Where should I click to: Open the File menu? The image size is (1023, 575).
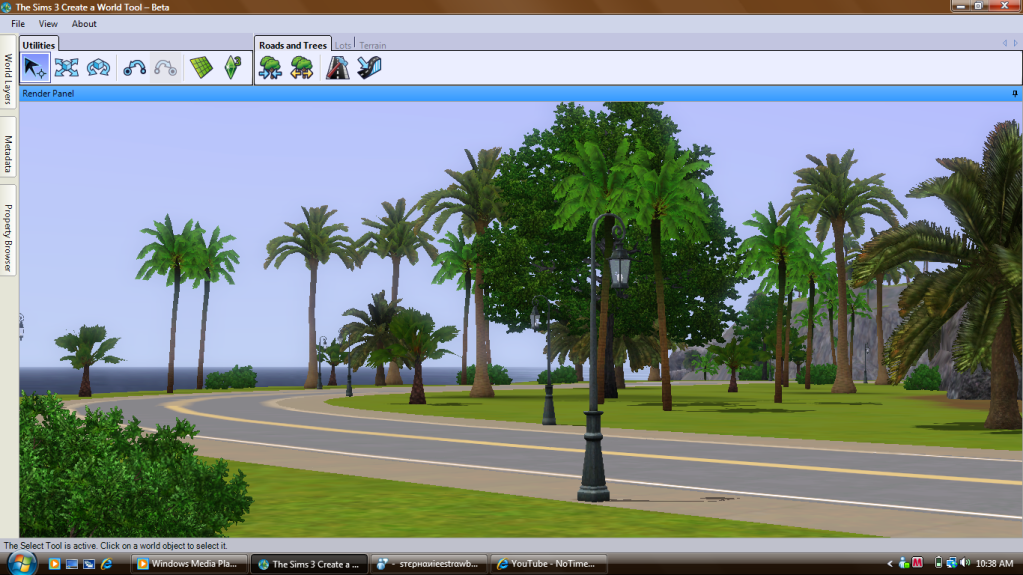click(x=18, y=24)
